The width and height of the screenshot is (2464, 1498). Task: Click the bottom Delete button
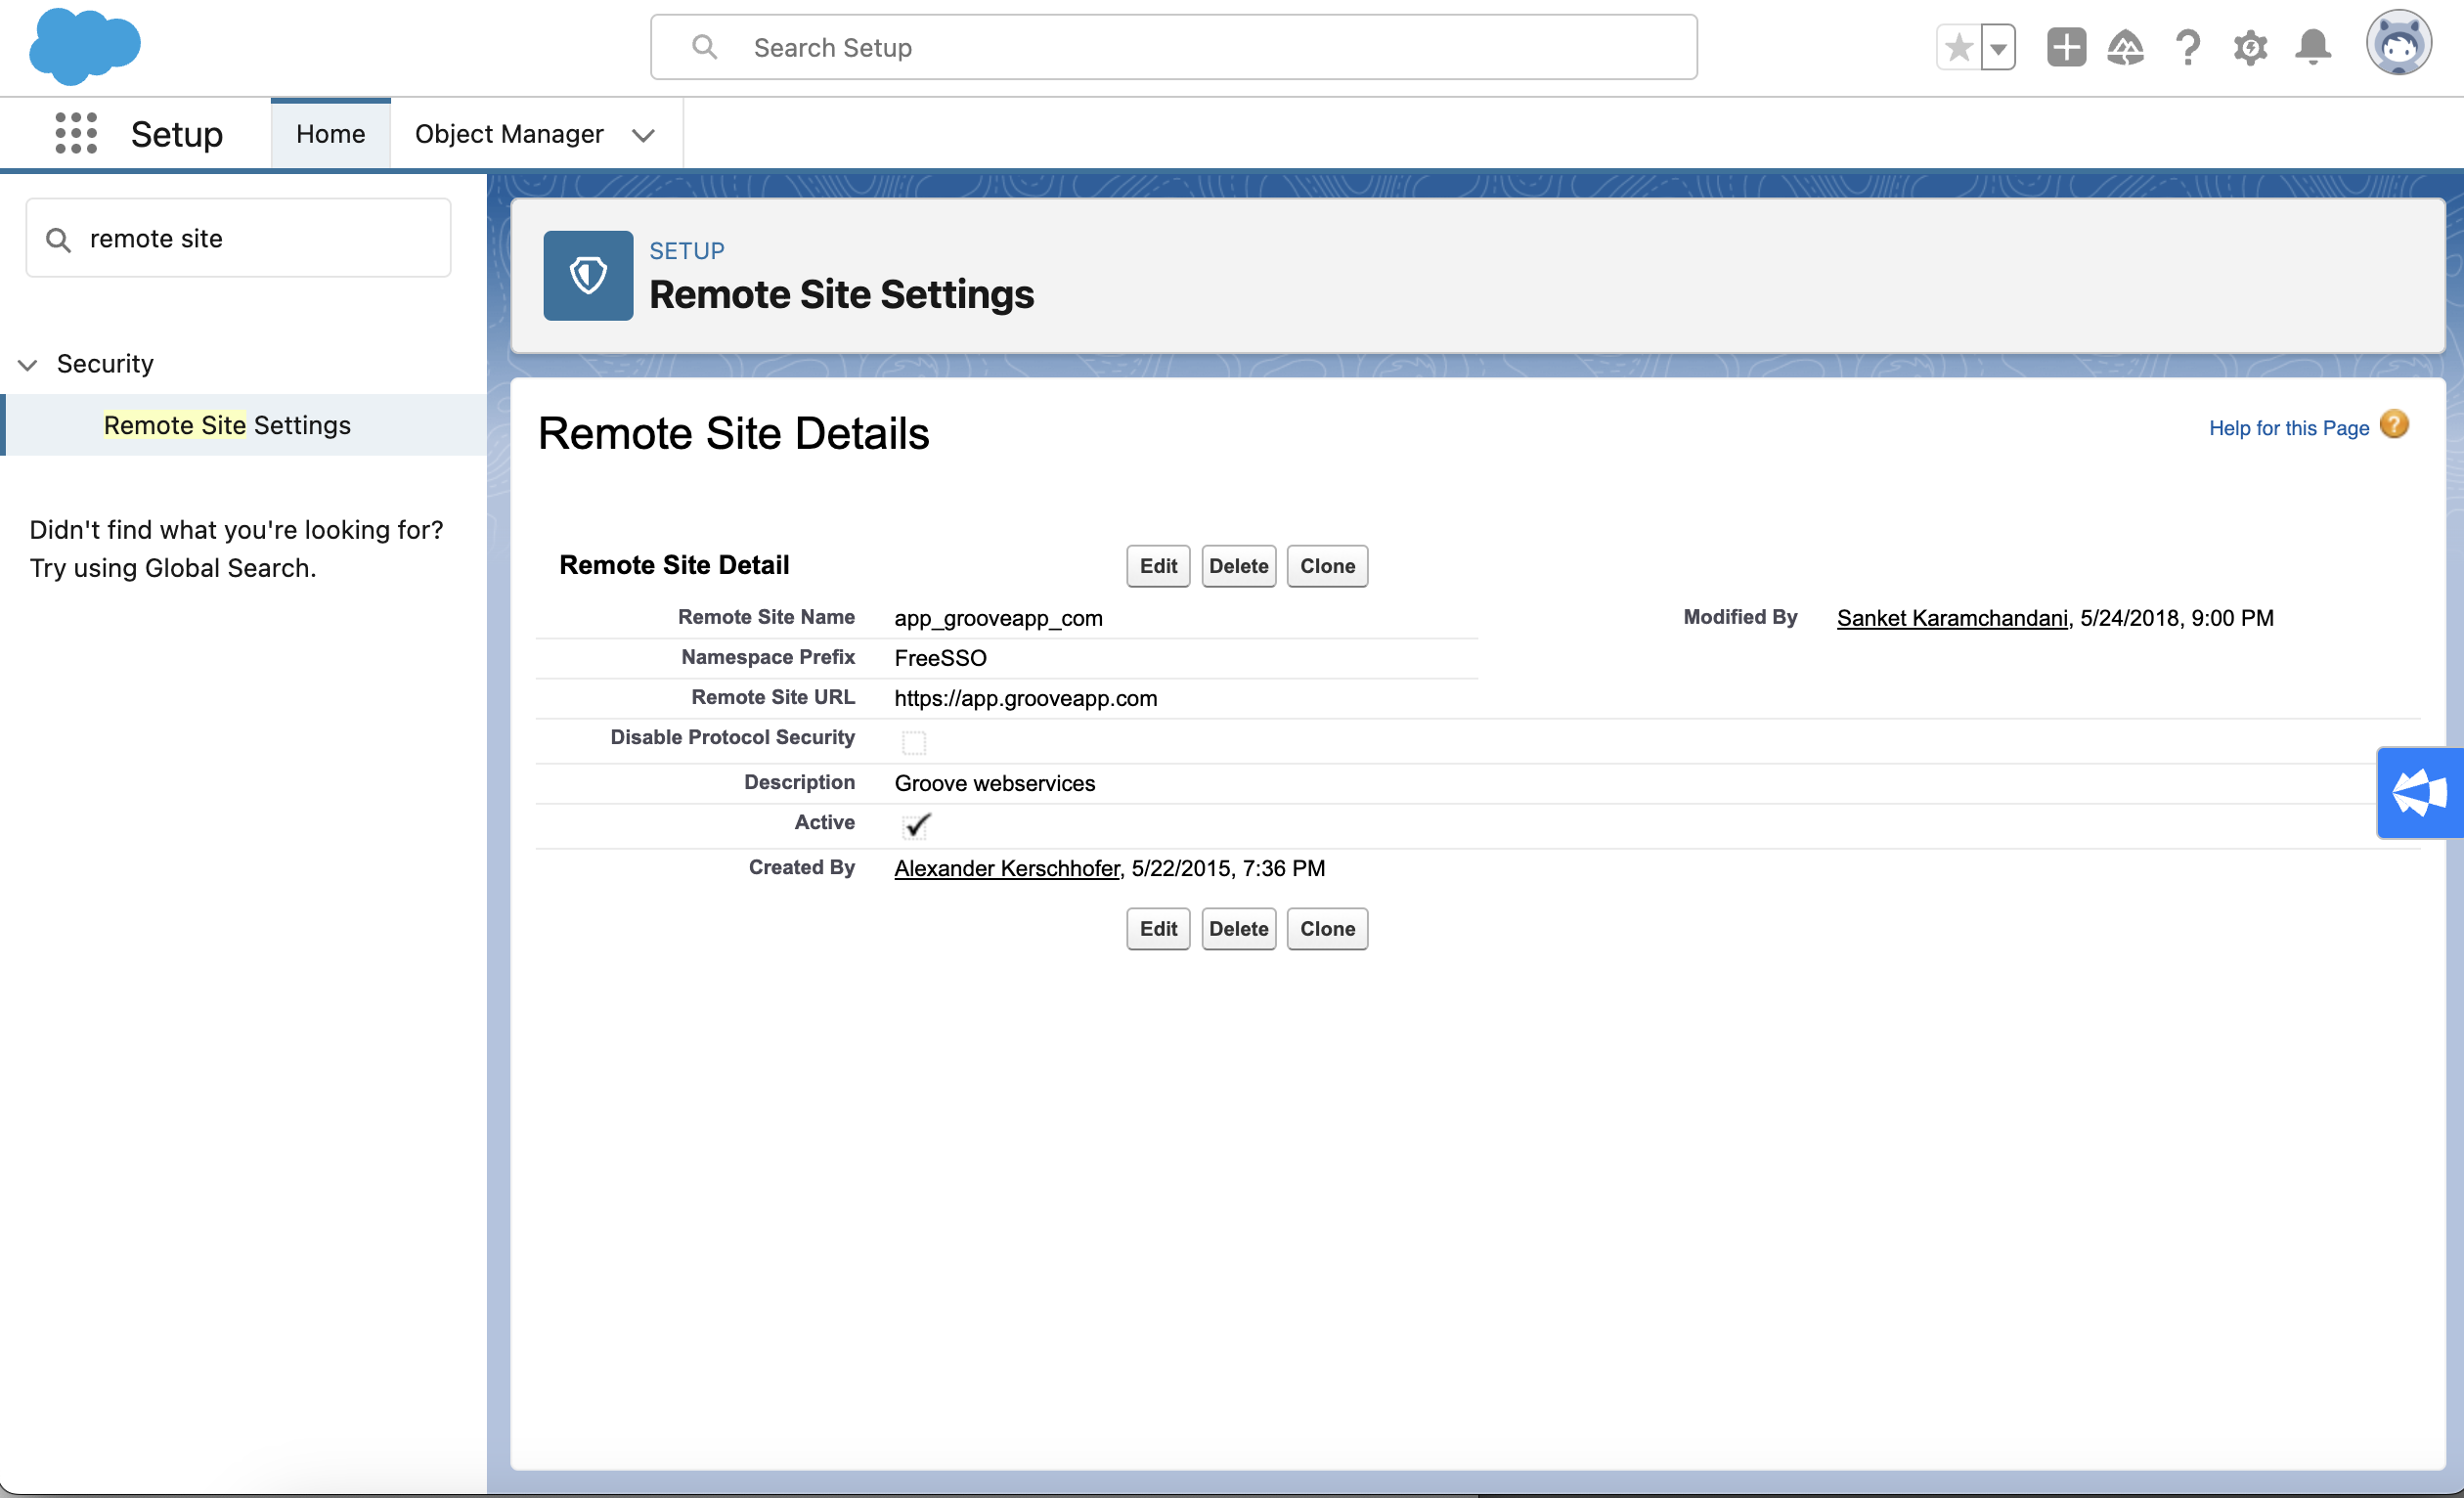(1238, 929)
